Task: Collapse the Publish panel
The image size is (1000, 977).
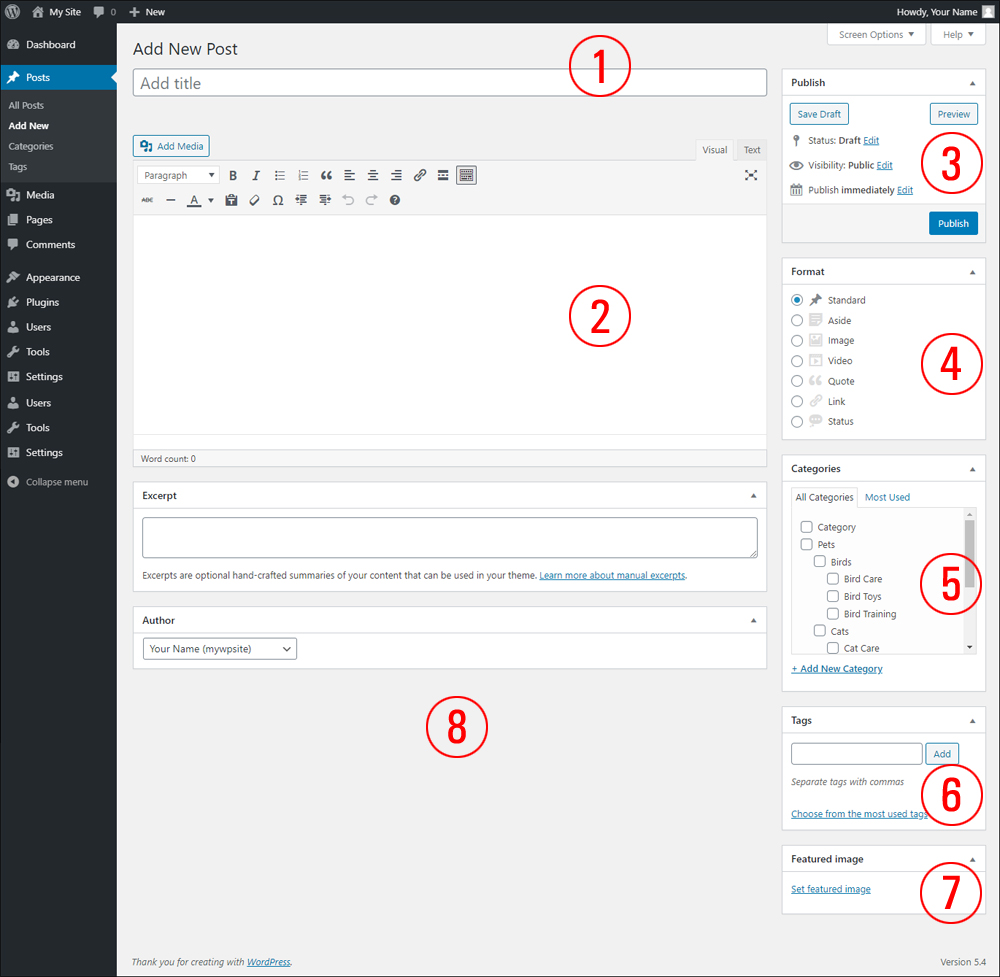Action: tap(973, 83)
